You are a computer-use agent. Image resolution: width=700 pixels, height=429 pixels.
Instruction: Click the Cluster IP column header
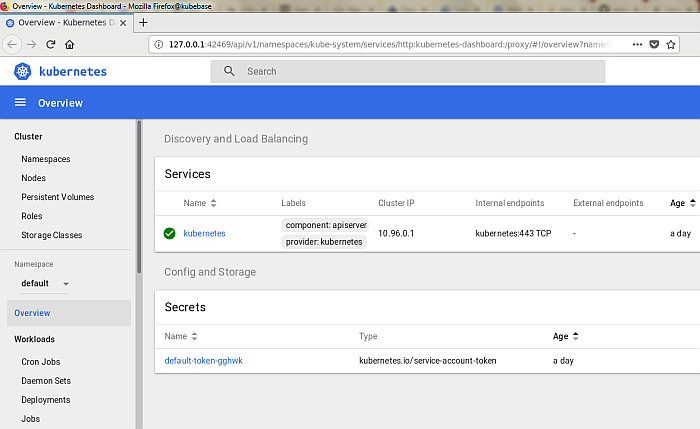[396, 203]
